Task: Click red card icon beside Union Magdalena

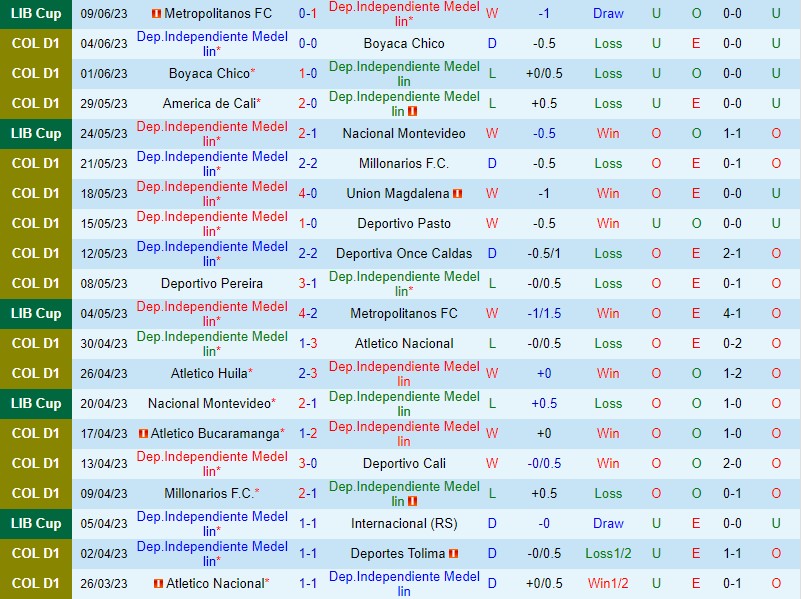Action: 458,194
